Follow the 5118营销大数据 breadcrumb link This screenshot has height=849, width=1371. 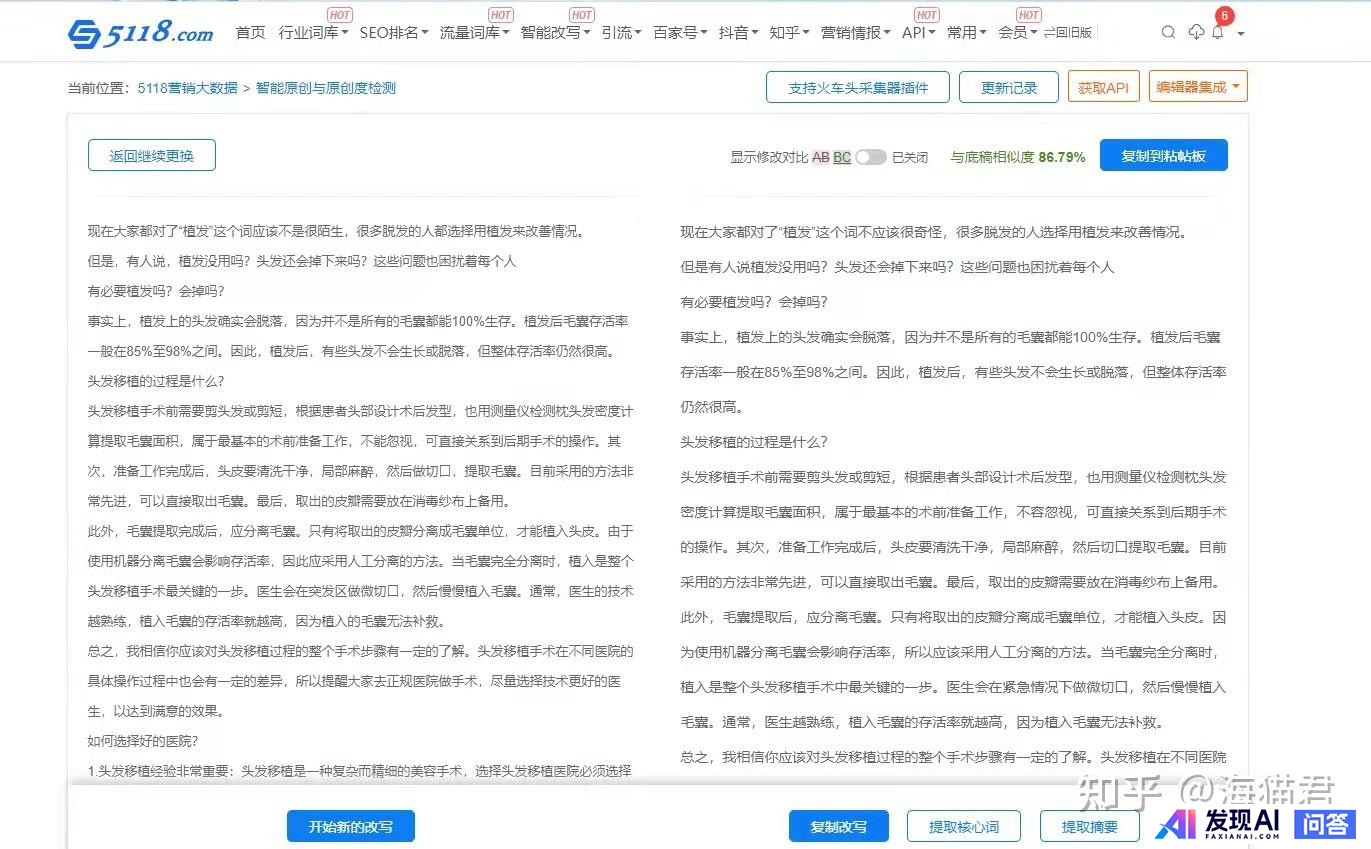pos(188,88)
